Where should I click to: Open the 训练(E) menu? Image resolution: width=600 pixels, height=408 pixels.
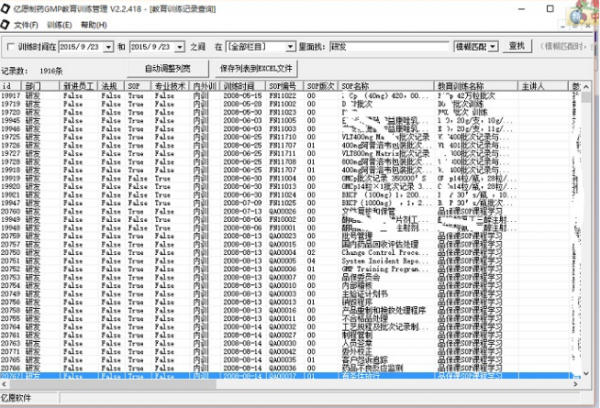[58, 23]
